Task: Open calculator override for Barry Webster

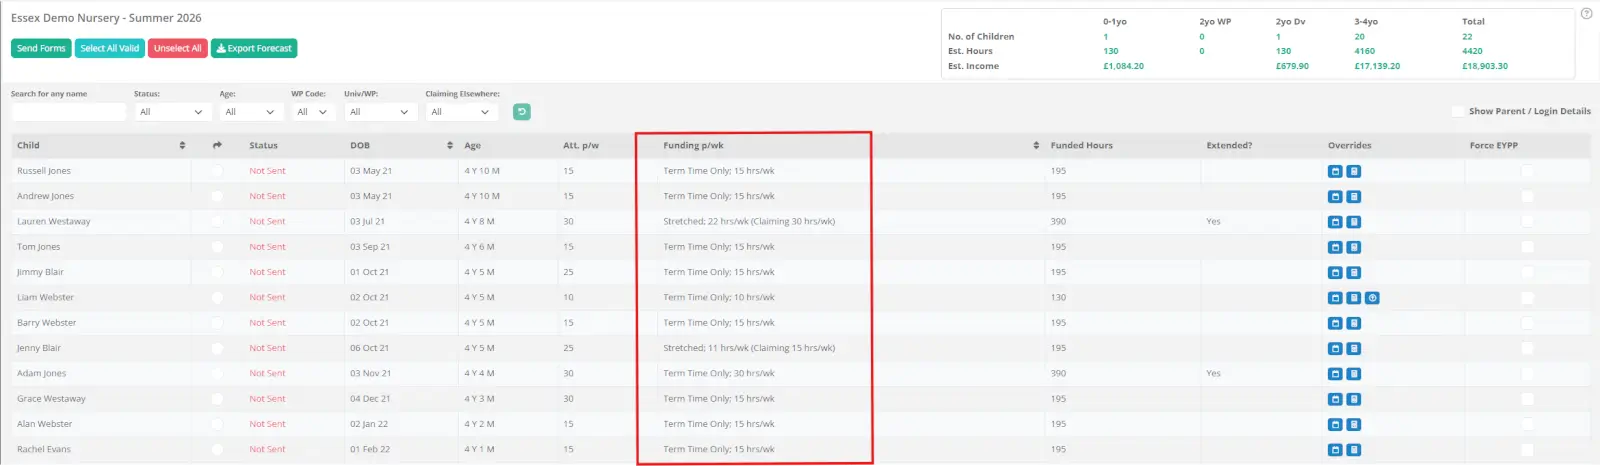Action: tap(1353, 323)
